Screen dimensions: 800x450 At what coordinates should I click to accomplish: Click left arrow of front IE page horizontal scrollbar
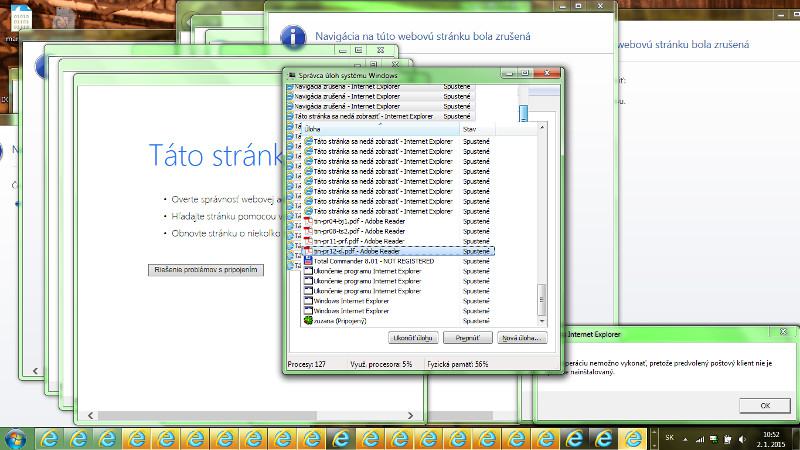90,416
